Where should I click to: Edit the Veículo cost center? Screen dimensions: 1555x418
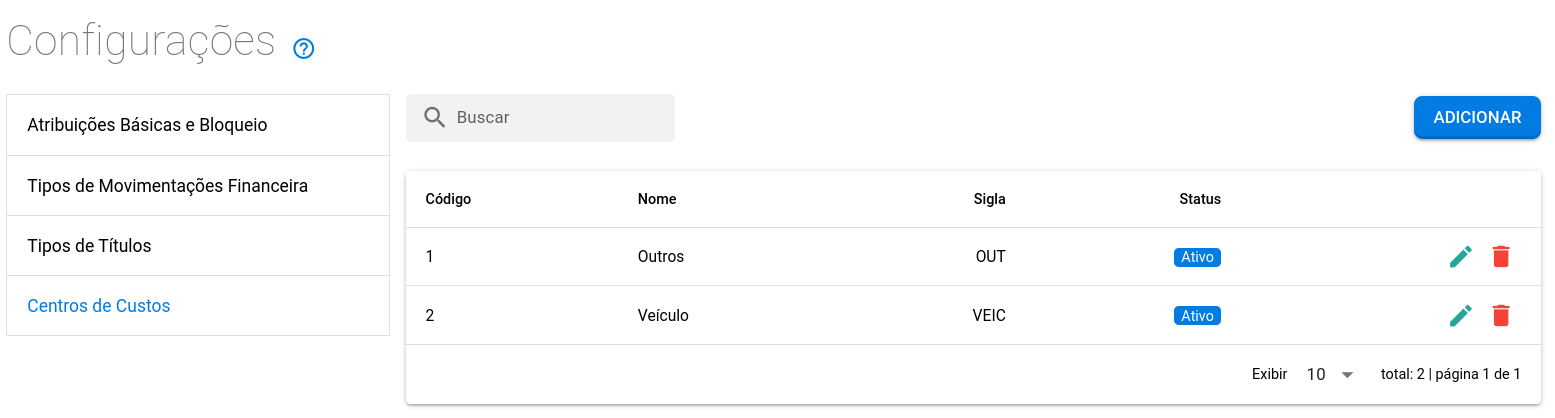point(1460,316)
